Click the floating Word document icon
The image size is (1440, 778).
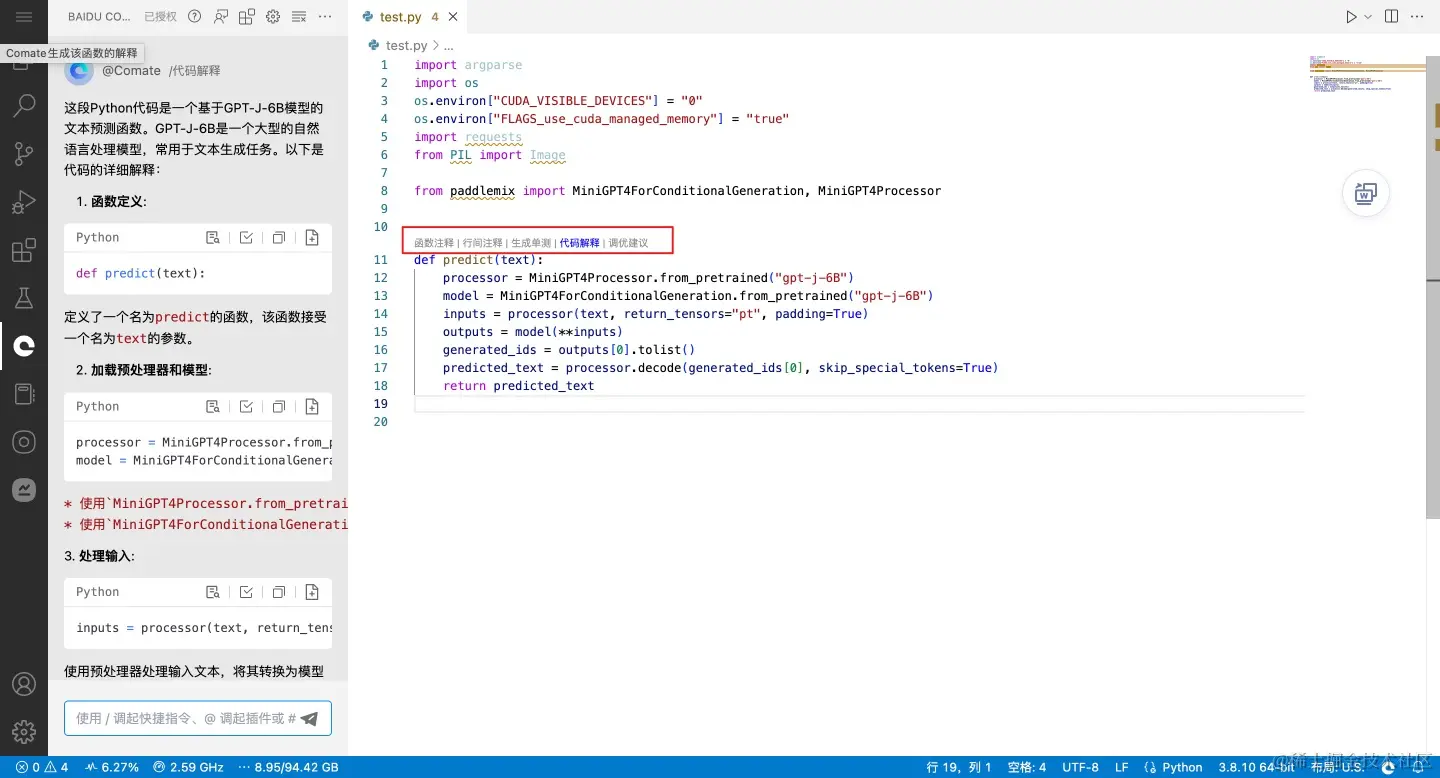pyautogui.click(x=1365, y=194)
